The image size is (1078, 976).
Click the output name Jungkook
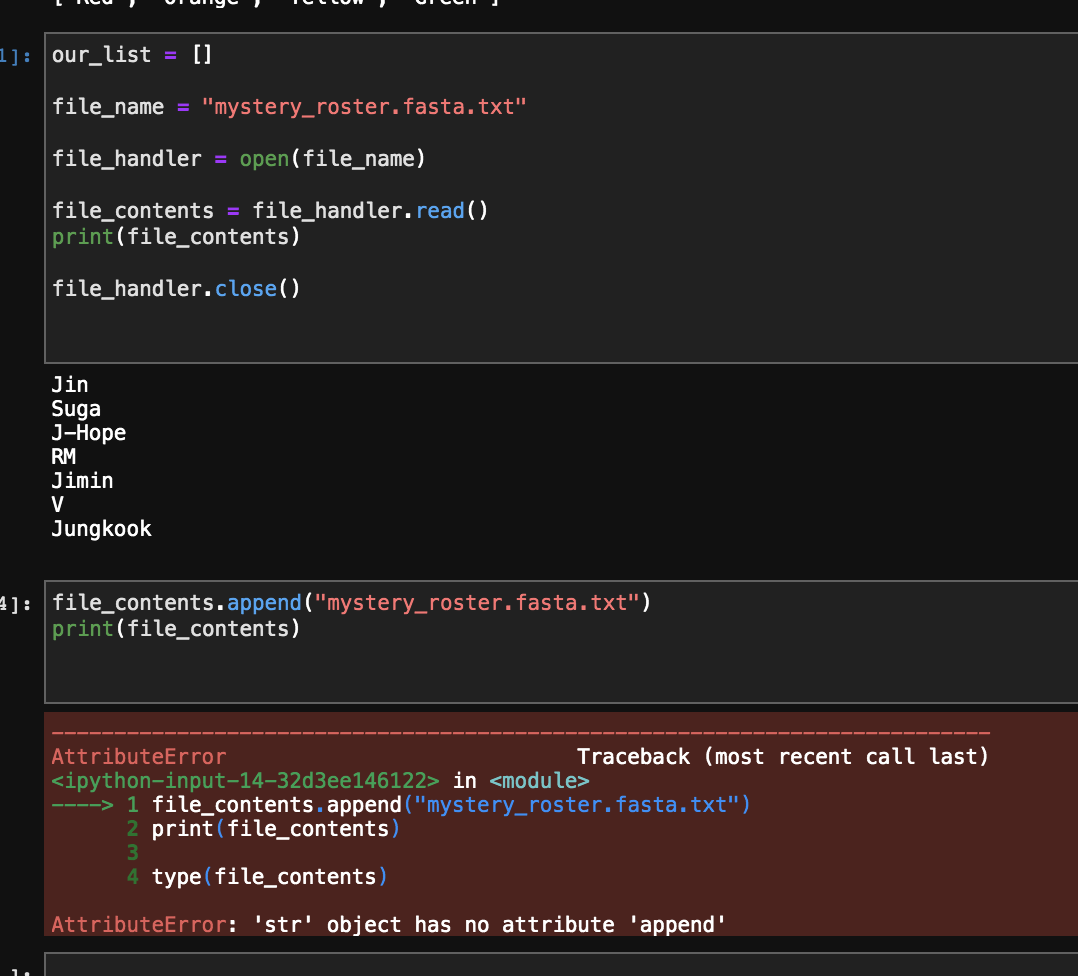point(101,528)
